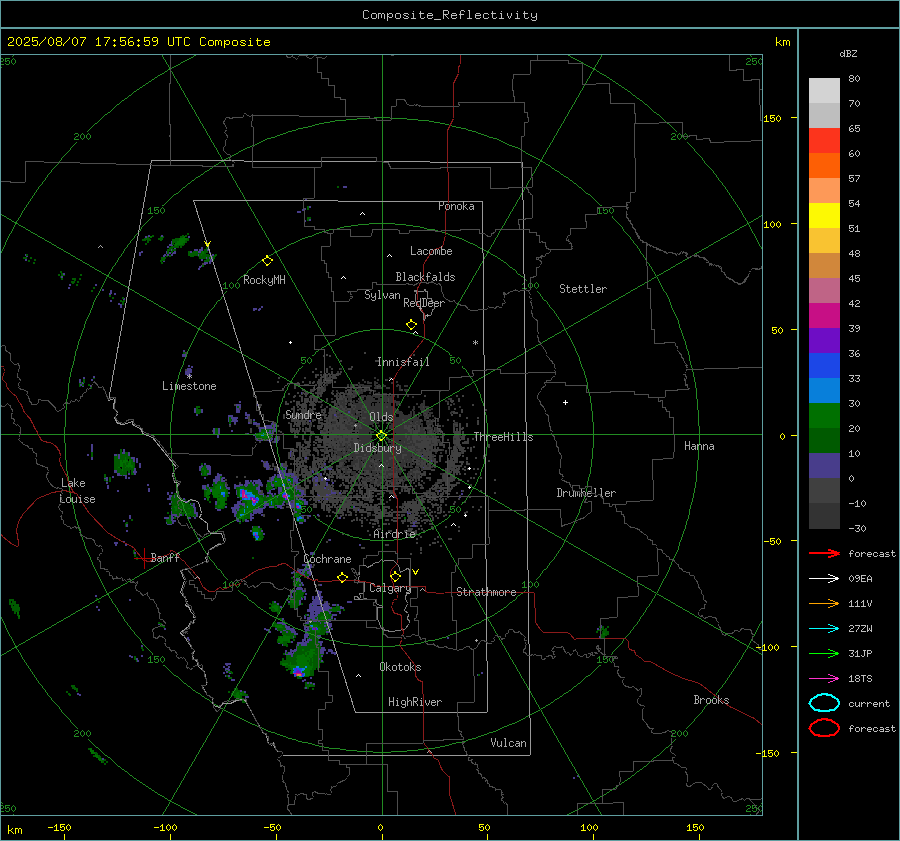Click the radar center diamond above Didsbury
The image size is (900, 841).
tap(382, 436)
